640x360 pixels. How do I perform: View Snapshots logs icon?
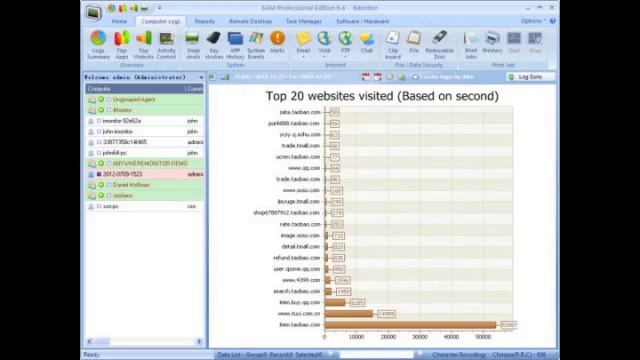coord(192,38)
